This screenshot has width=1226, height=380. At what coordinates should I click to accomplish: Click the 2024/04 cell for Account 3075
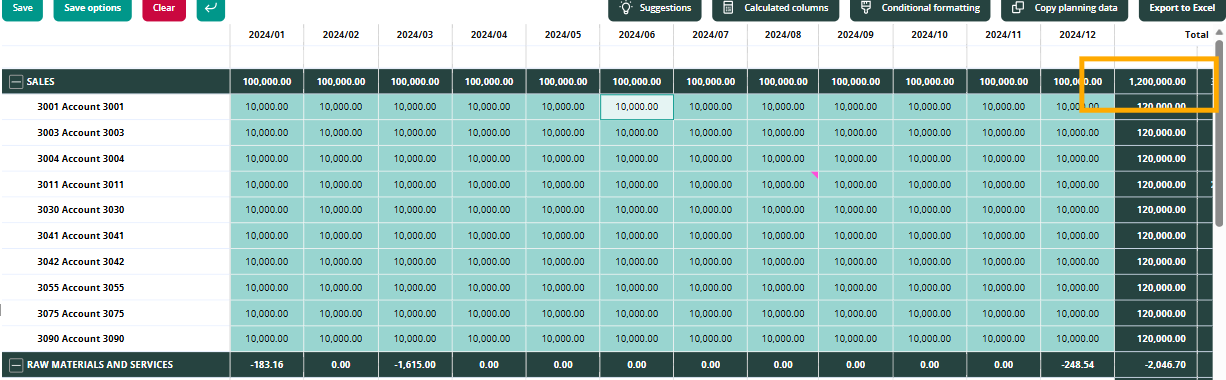489,314
